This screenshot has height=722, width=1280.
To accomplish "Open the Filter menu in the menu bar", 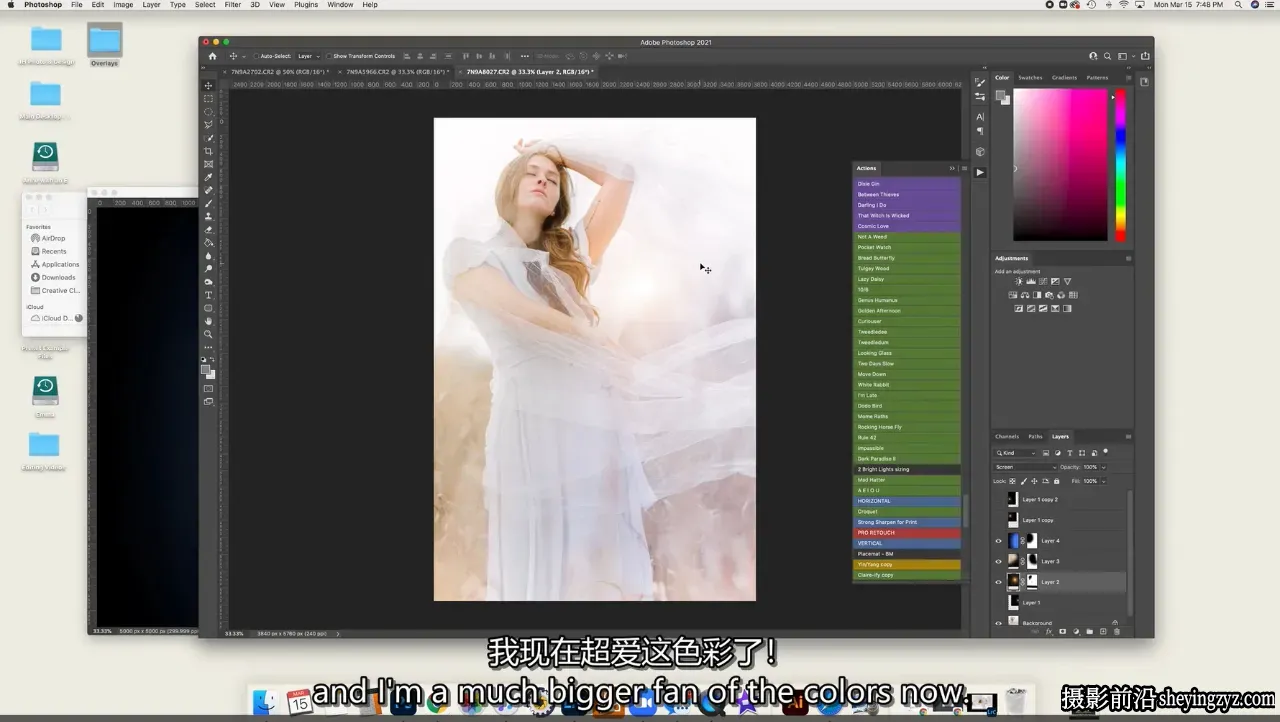I will tap(232, 5).
